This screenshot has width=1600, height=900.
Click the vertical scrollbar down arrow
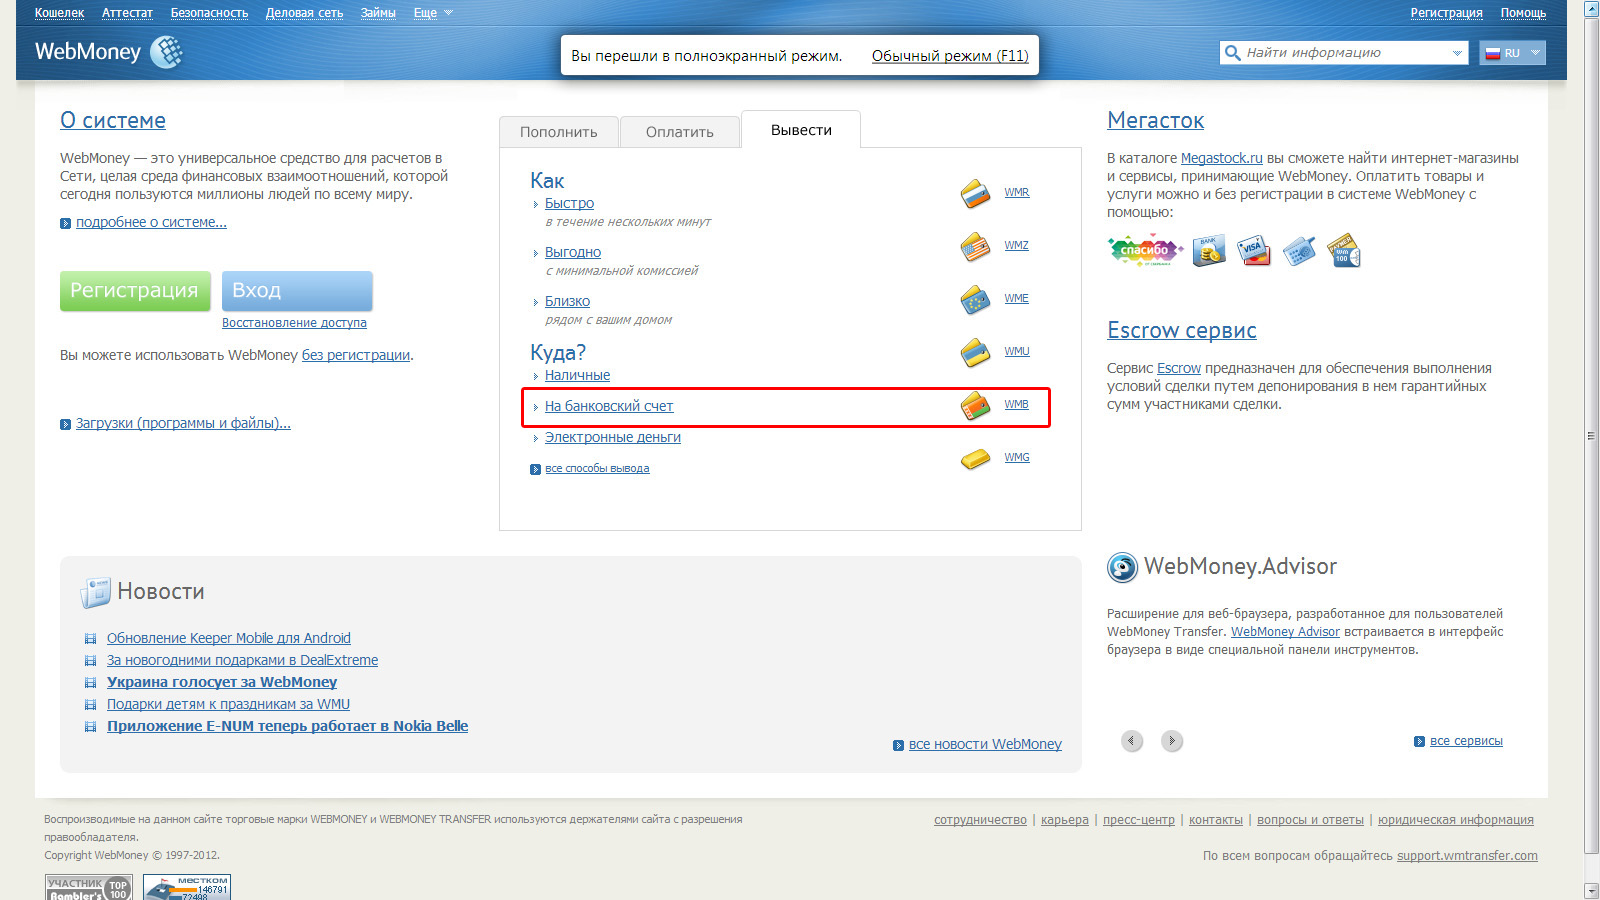[1592, 890]
